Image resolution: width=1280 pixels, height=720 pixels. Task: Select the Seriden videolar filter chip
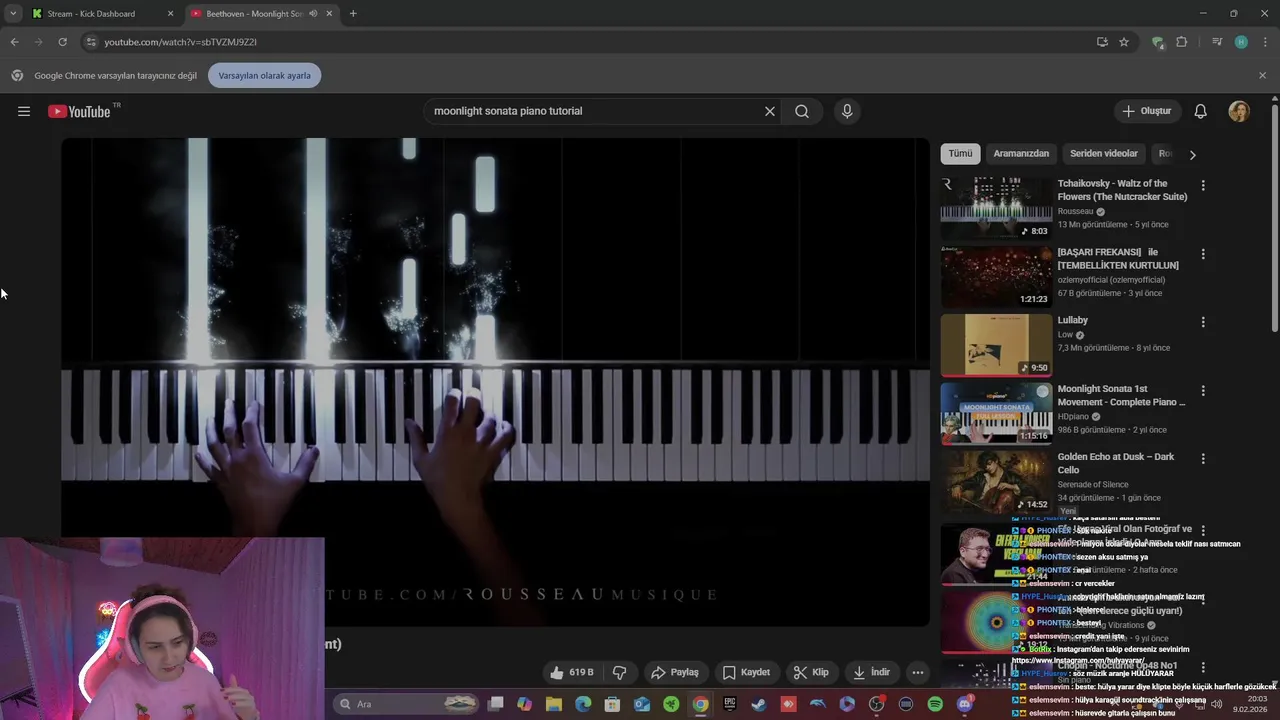coord(1104,154)
